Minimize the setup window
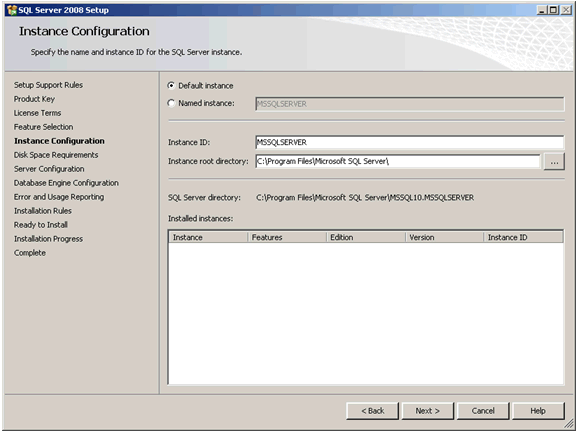This screenshot has width=578, height=433. click(541, 10)
